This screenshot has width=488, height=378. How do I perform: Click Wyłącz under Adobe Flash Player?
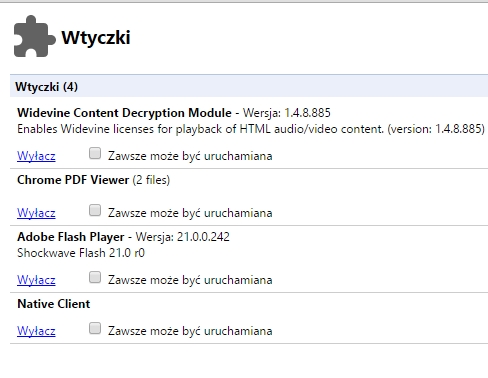point(36,280)
